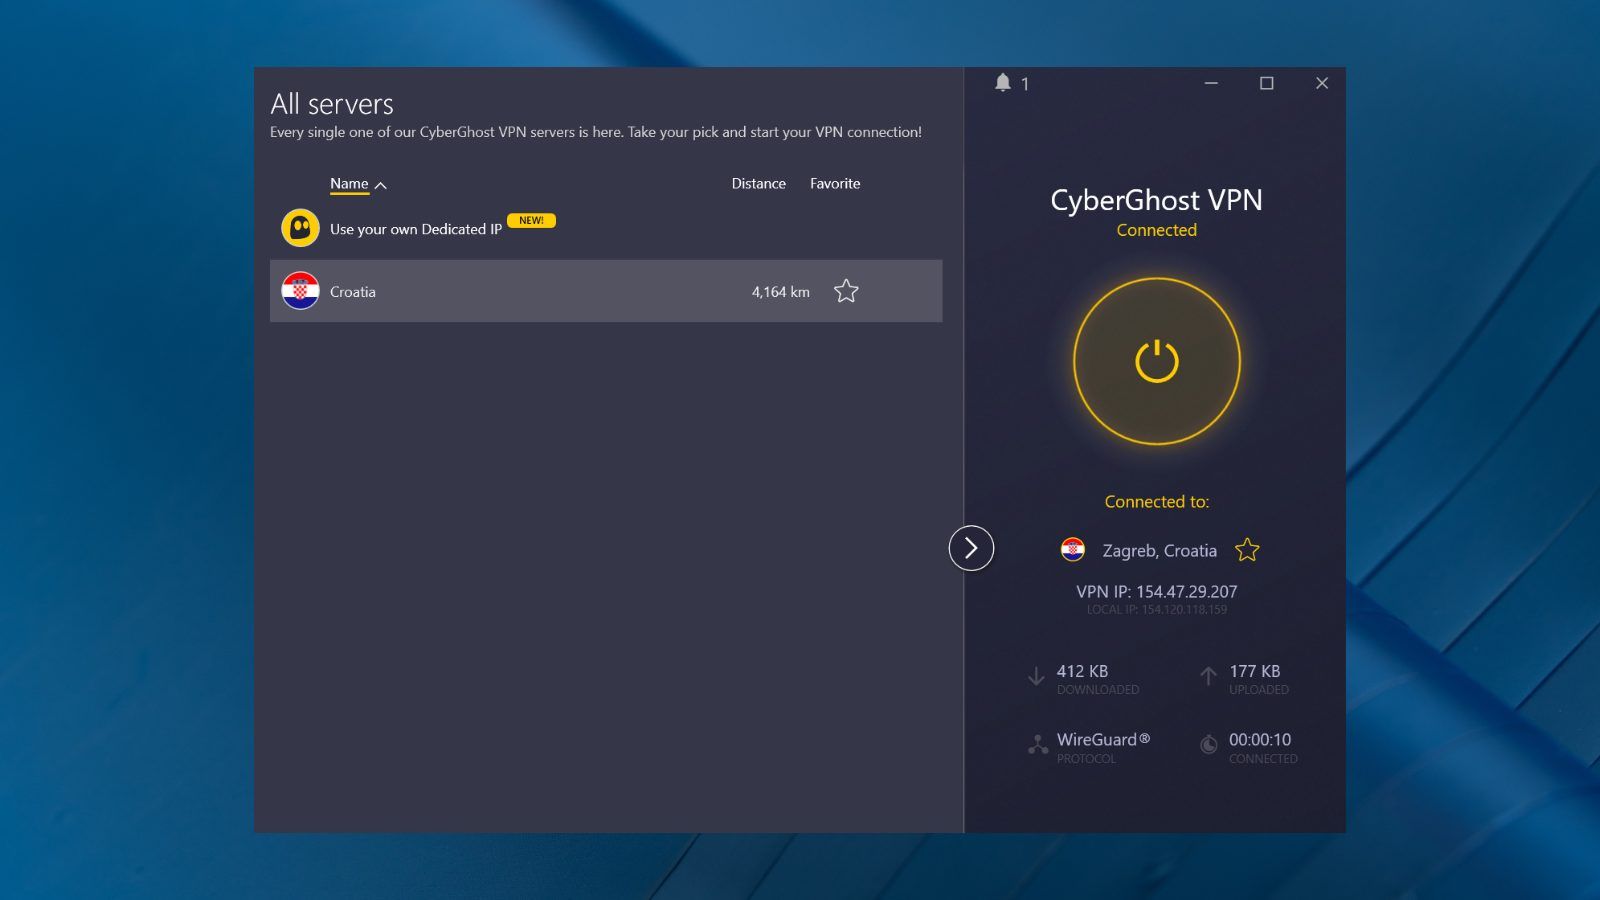Click the Connected status text
This screenshot has height=900, width=1600.
click(1157, 230)
